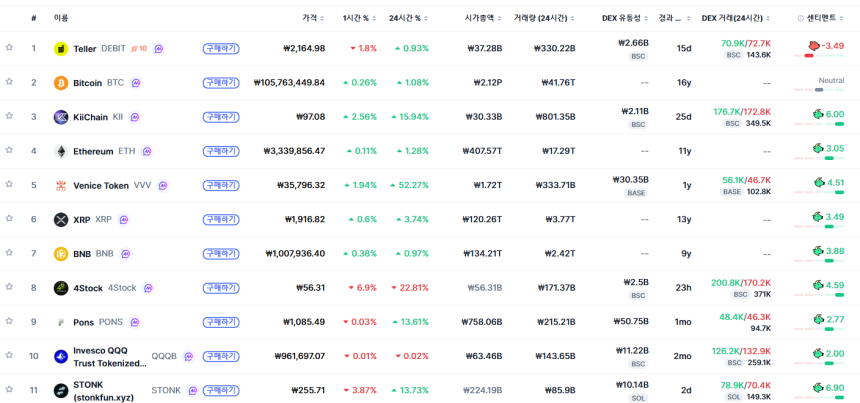Open KiiChain logo icon
This screenshot has width=860, height=403.
click(61, 117)
